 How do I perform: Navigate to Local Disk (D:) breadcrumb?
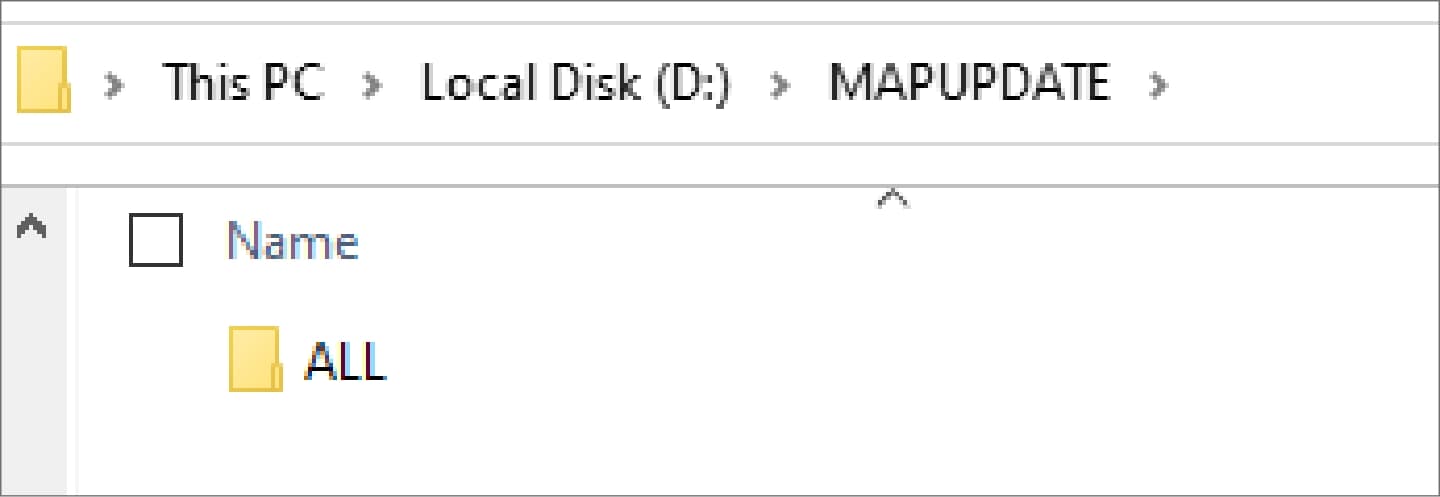tap(576, 82)
